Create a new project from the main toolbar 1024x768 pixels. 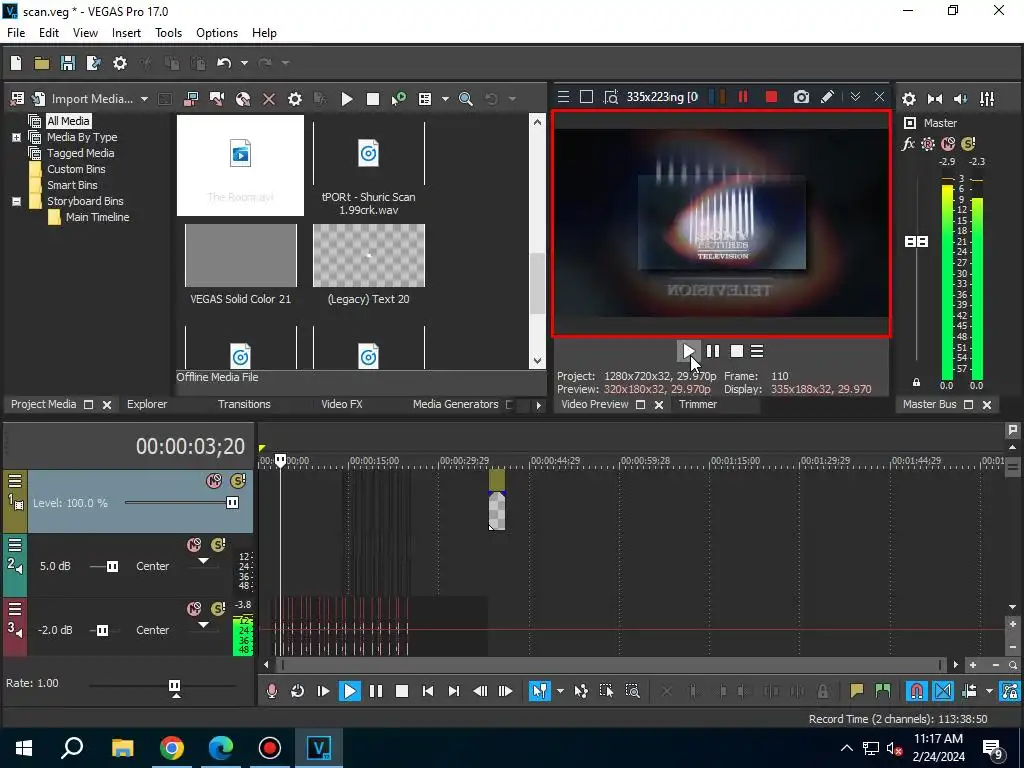coord(16,63)
